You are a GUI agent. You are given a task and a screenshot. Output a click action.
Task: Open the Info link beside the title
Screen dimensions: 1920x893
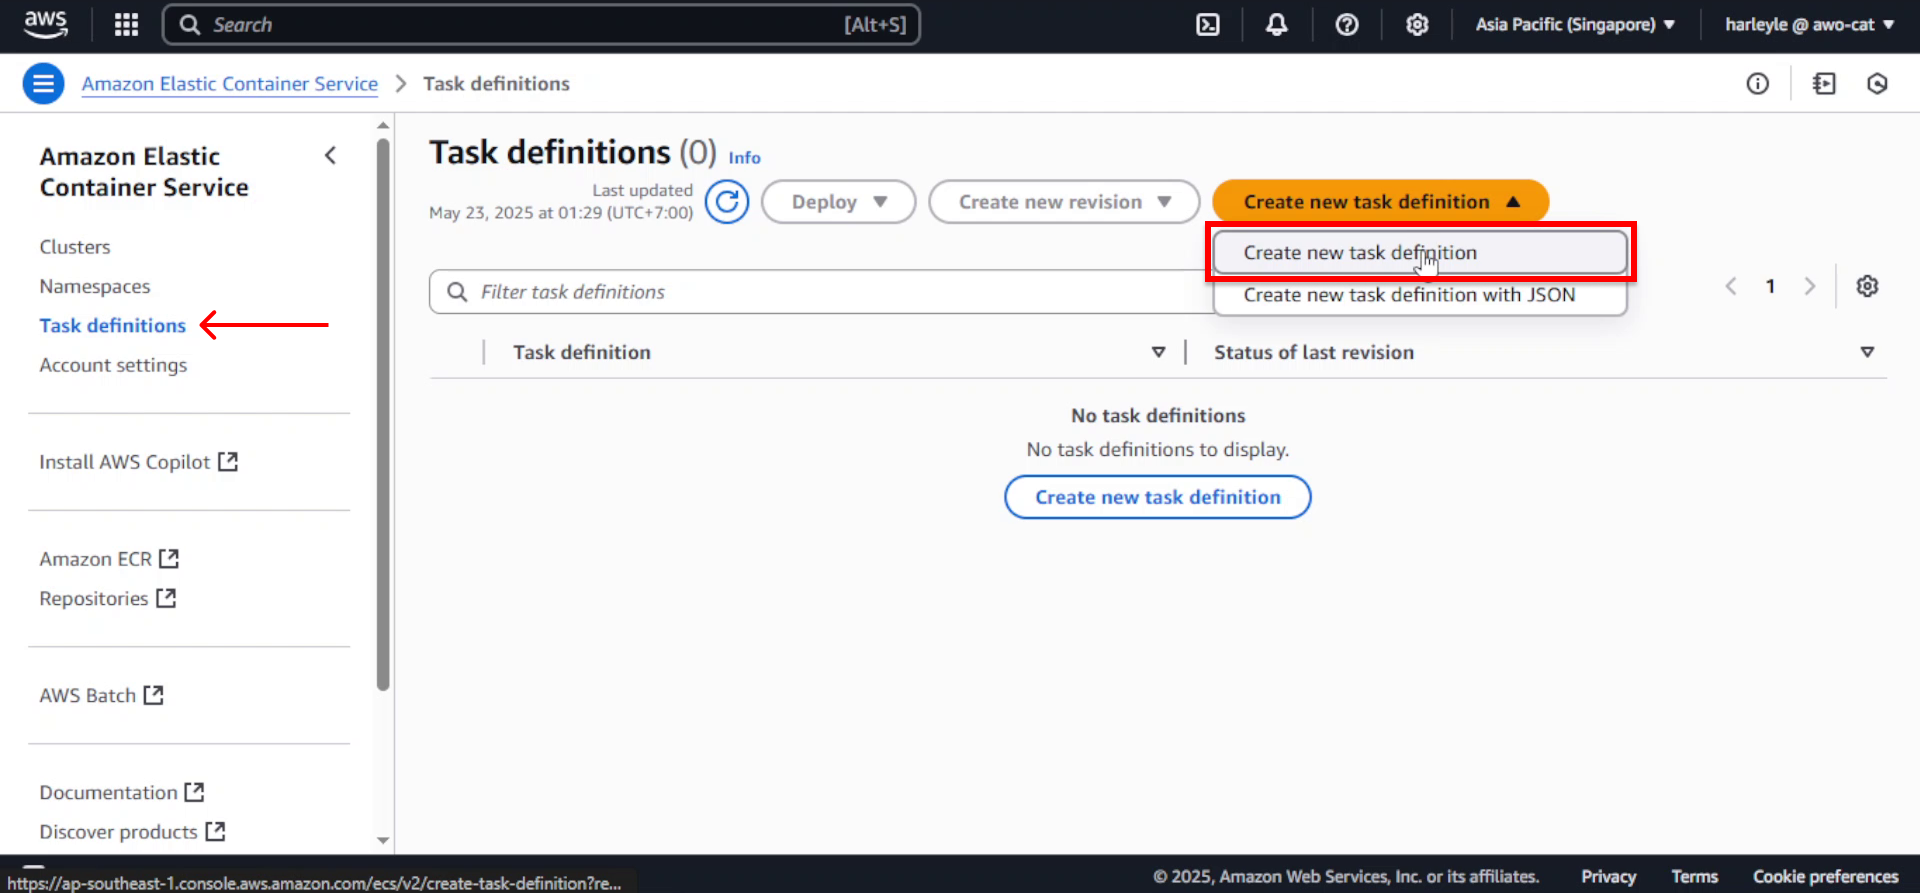pos(744,158)
